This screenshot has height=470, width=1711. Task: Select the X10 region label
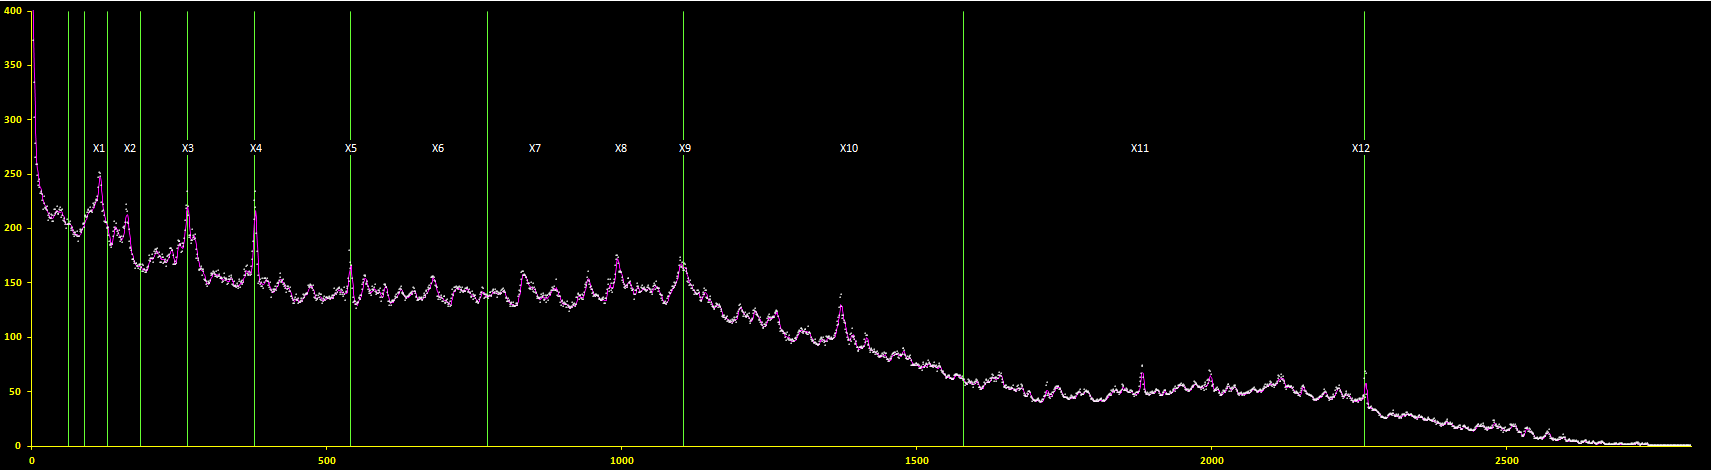pyautogui.click(x=849, y=148)
